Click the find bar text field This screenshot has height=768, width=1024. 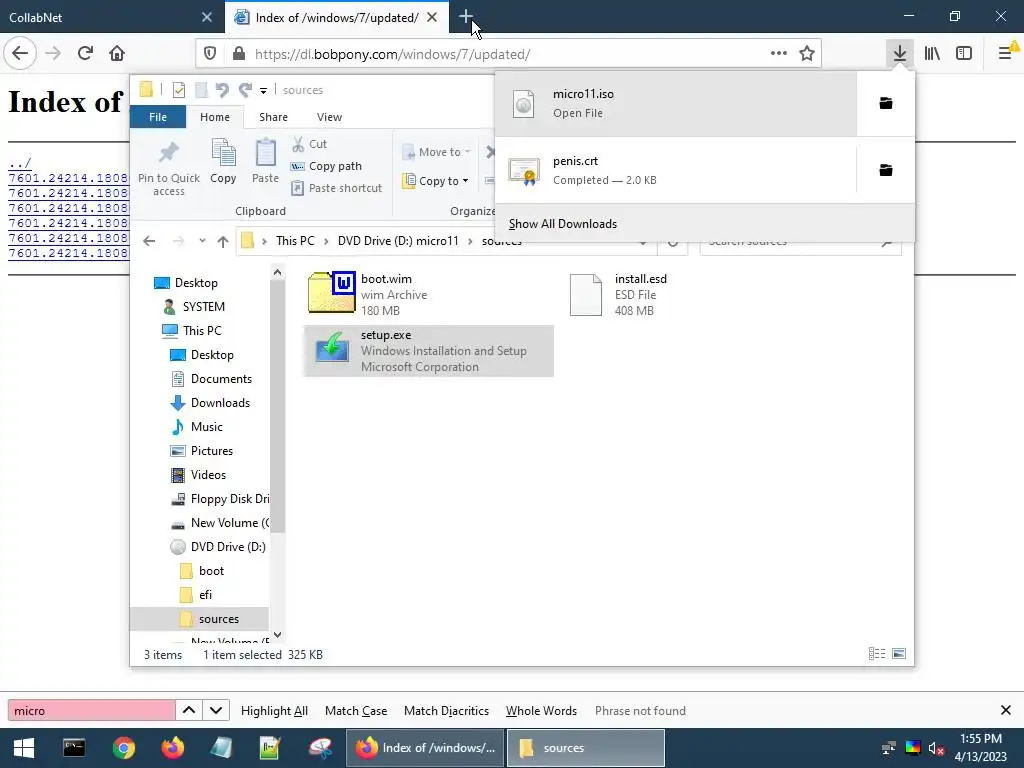[x=91, y=711]
